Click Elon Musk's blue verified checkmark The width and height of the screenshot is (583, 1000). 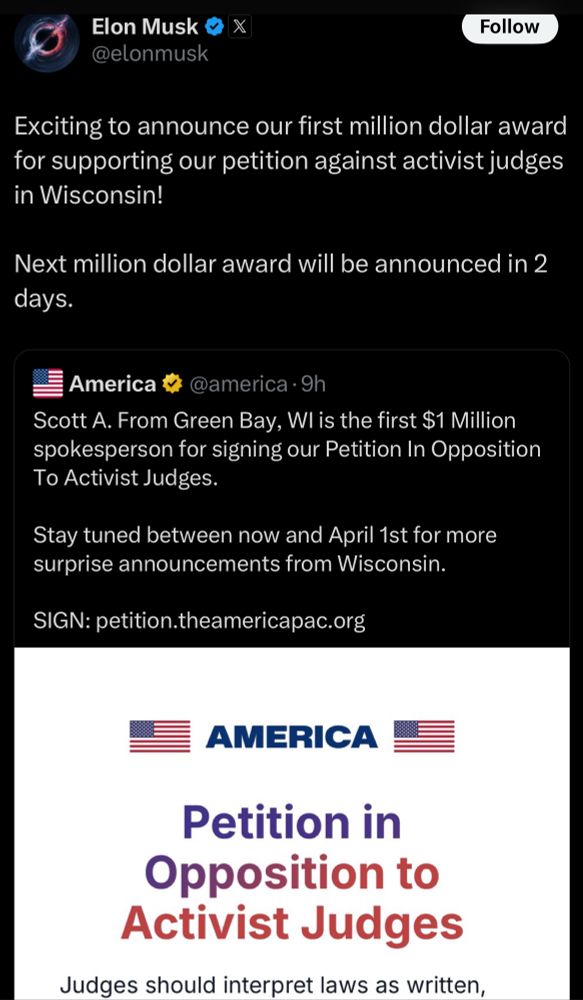214,26
